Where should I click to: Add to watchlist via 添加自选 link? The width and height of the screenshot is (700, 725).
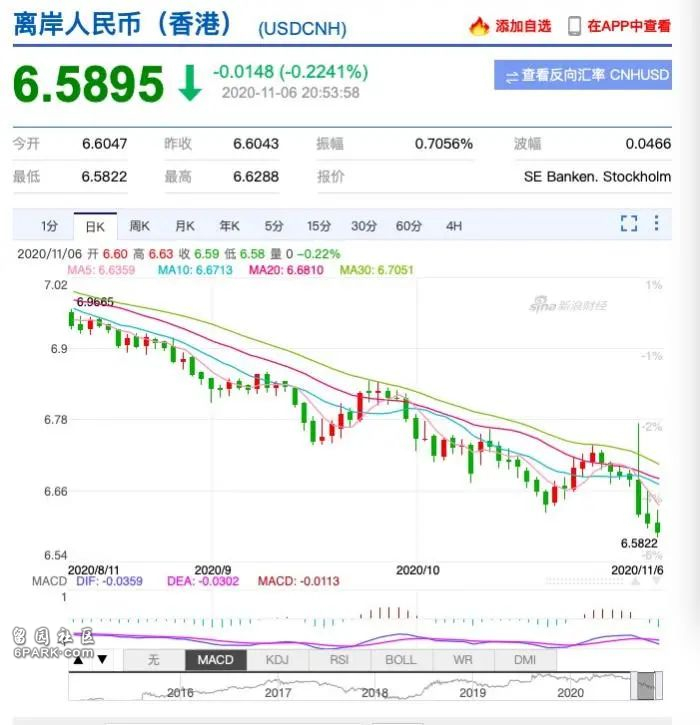tap(523, 26)
